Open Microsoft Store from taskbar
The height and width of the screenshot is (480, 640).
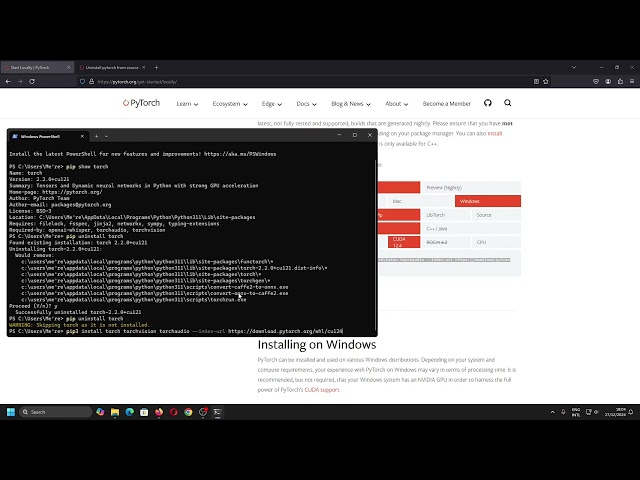pyautogui.click(x=144, y=412)
